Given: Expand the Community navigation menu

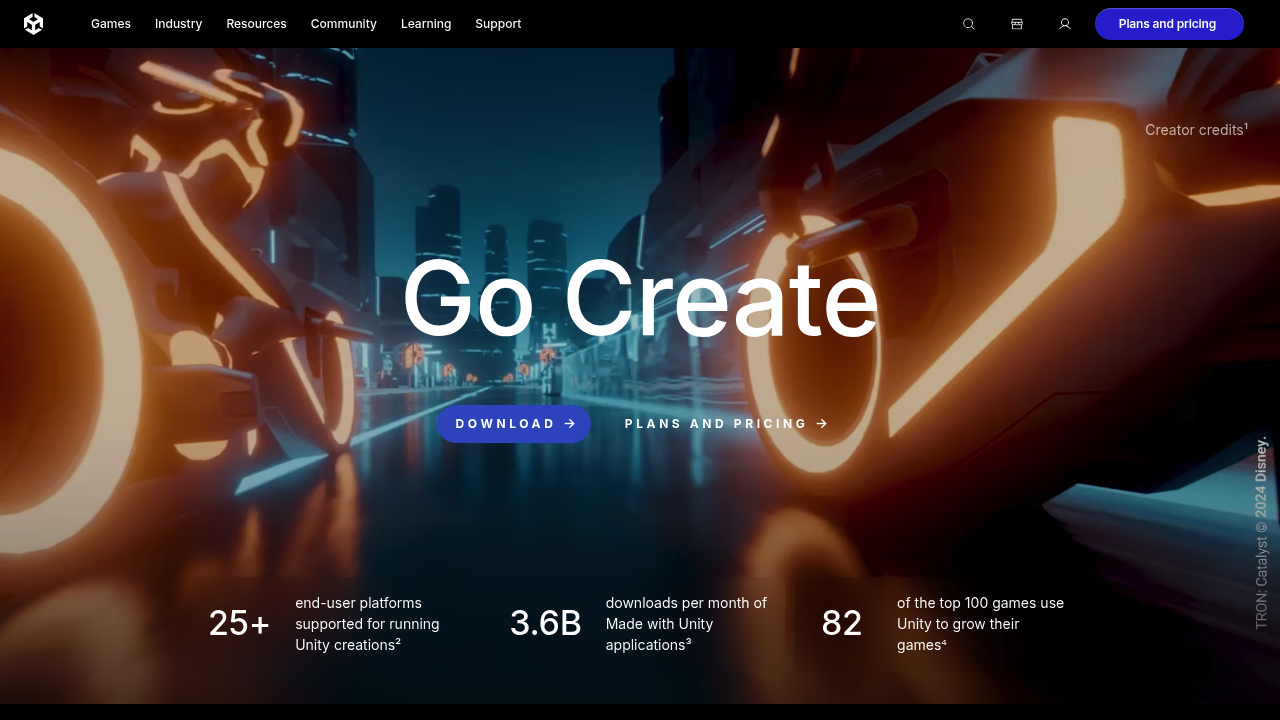Looking at the screenshot, I should (343, 24).
